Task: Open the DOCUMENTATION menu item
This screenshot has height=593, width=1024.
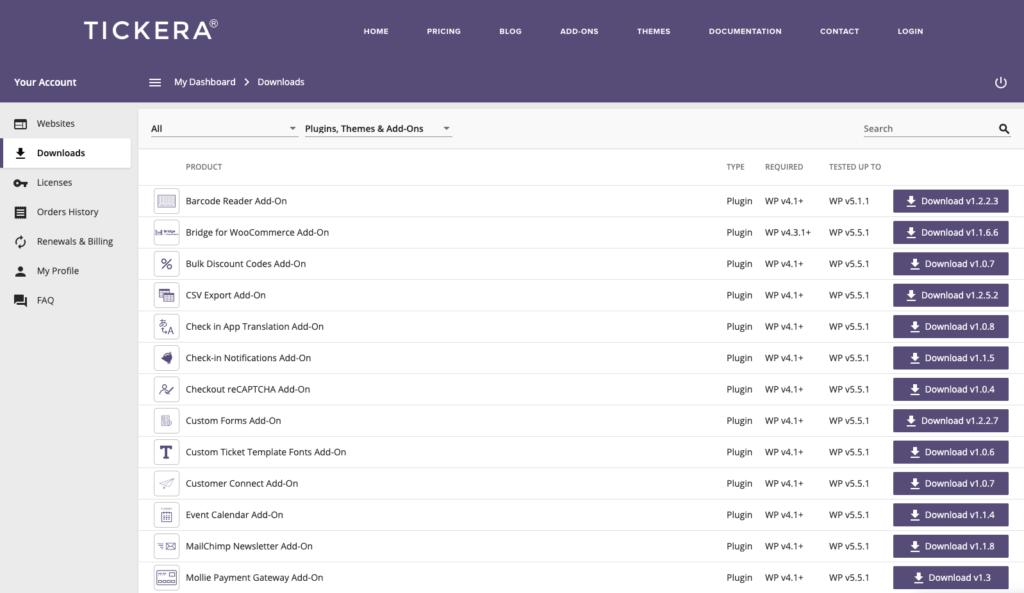Action: click(745, 31)
